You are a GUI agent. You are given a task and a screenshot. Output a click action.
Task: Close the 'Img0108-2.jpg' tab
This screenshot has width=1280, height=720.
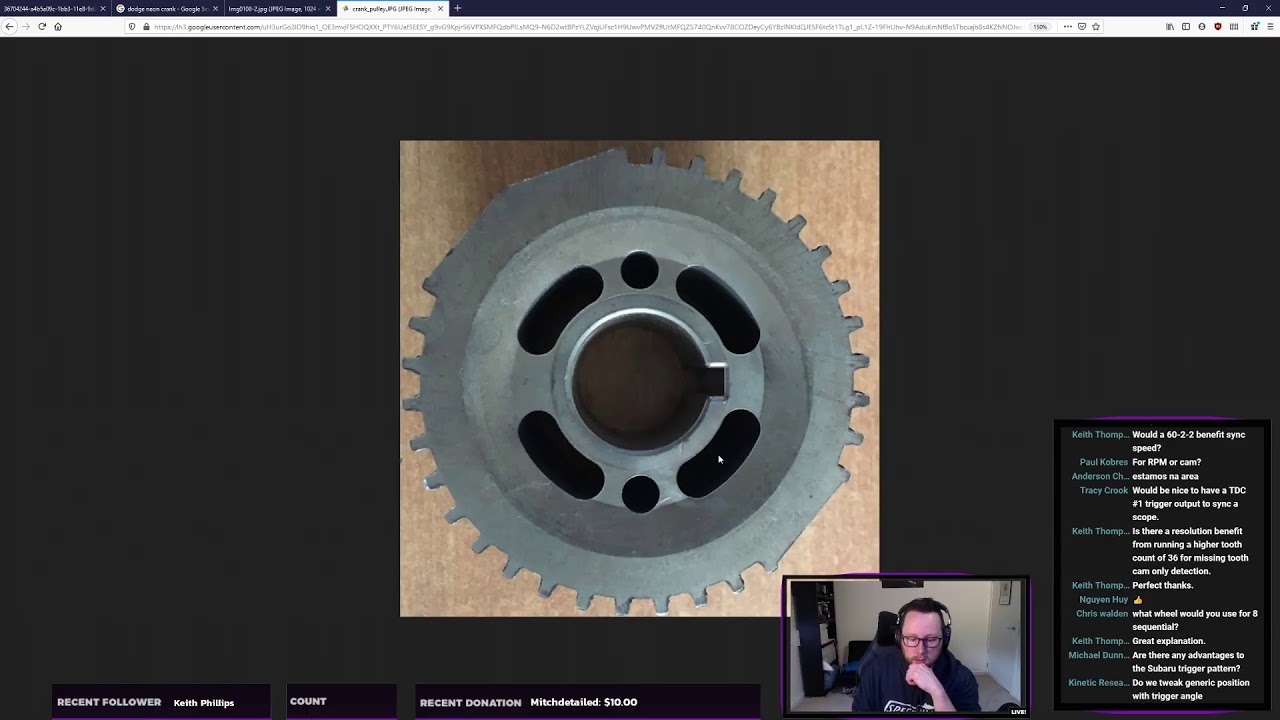point(327,8)
